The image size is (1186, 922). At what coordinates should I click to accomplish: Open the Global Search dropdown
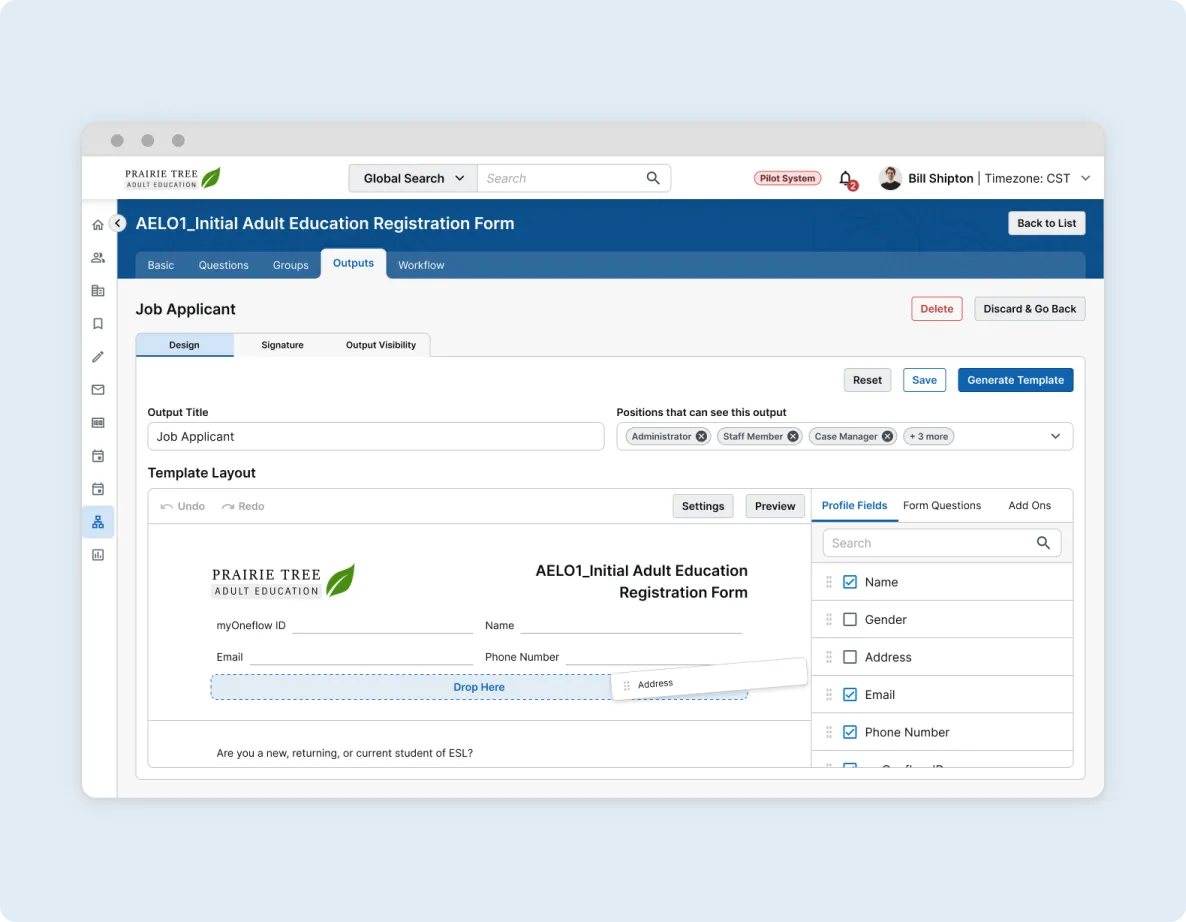pyautogui.click(x=413, y=178)
